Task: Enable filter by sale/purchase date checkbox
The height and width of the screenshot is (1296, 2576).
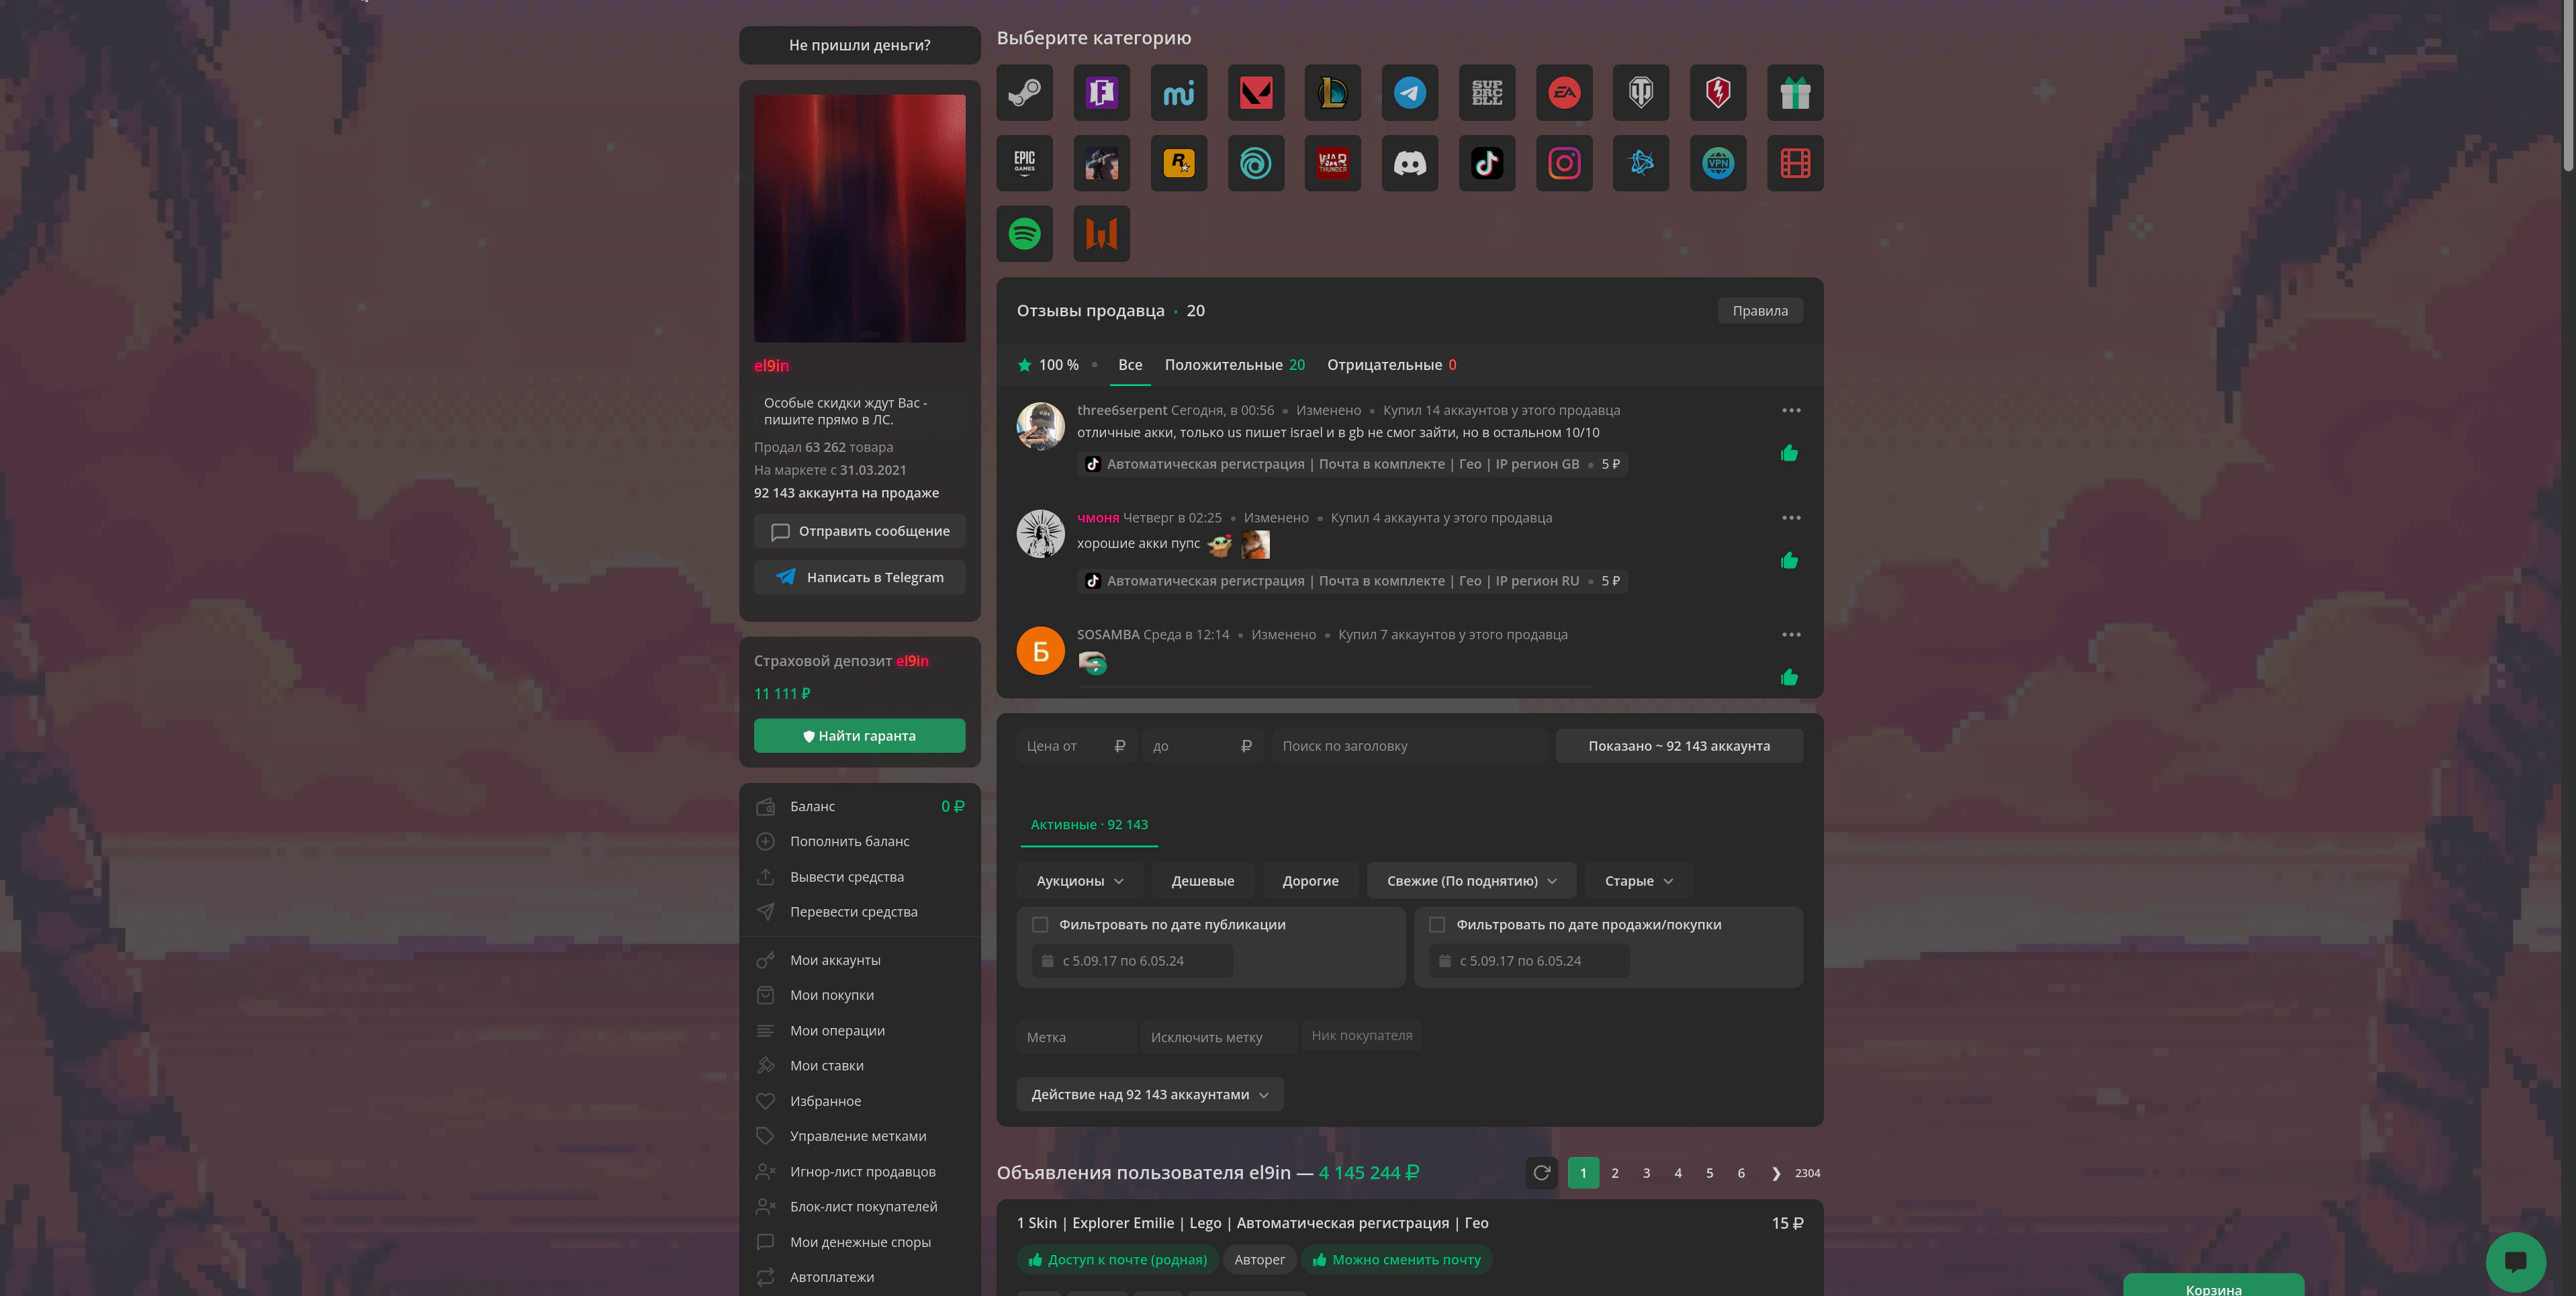Action: (x=1437, y=925)
